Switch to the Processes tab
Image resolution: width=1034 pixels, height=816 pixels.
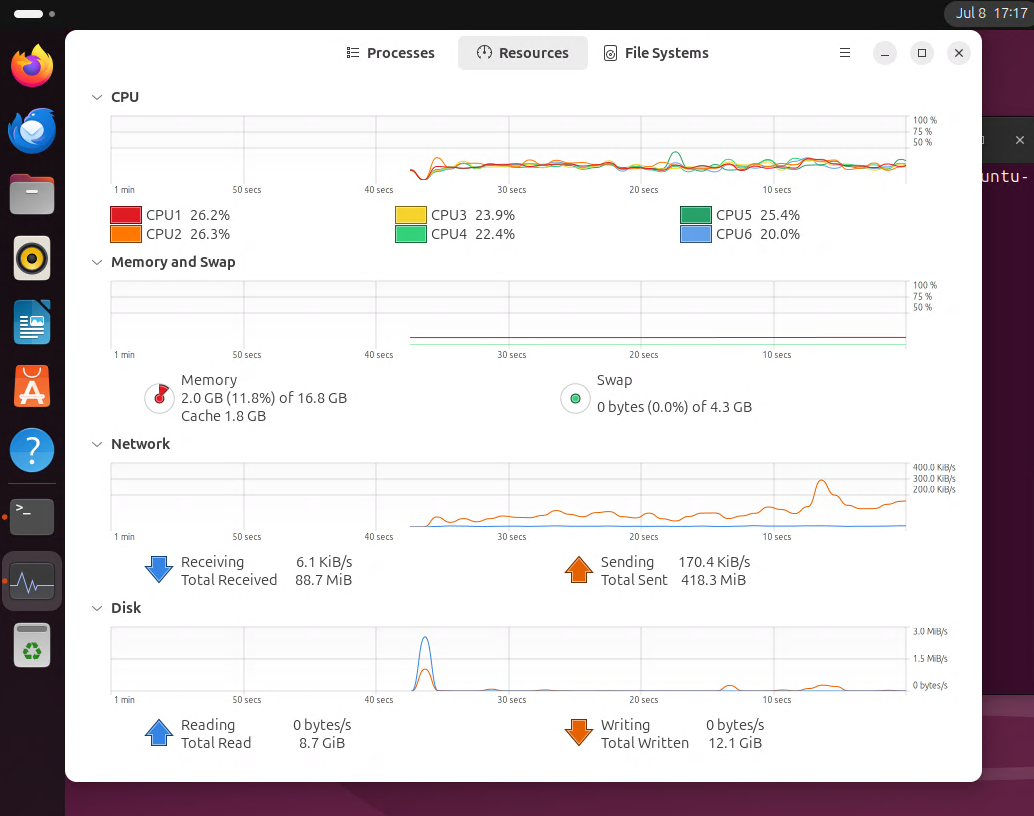pos(390,53)
